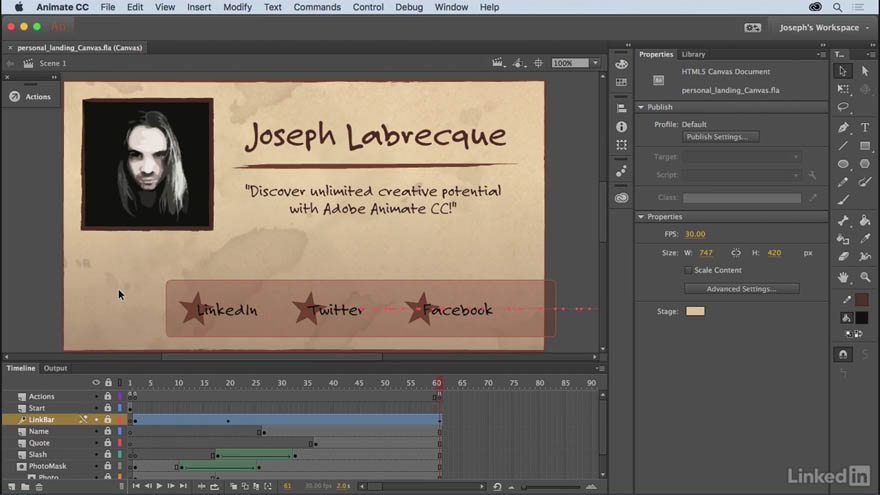Viewport: 880px width, 495px height.
Task: Open the Properties panel options menu
Action: coord(821,54)
